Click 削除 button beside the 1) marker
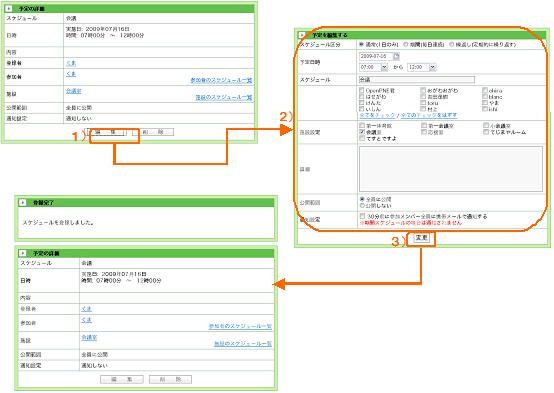The image size is (554, 393). pos(153,132)
